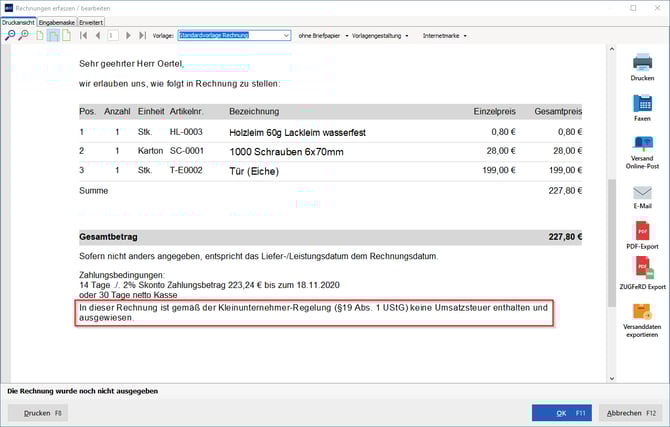This screenshot has height=427, width=670.
Task: Click the zoom in magnifier icon
Action: pyautogui.click(x=24, y=35)
